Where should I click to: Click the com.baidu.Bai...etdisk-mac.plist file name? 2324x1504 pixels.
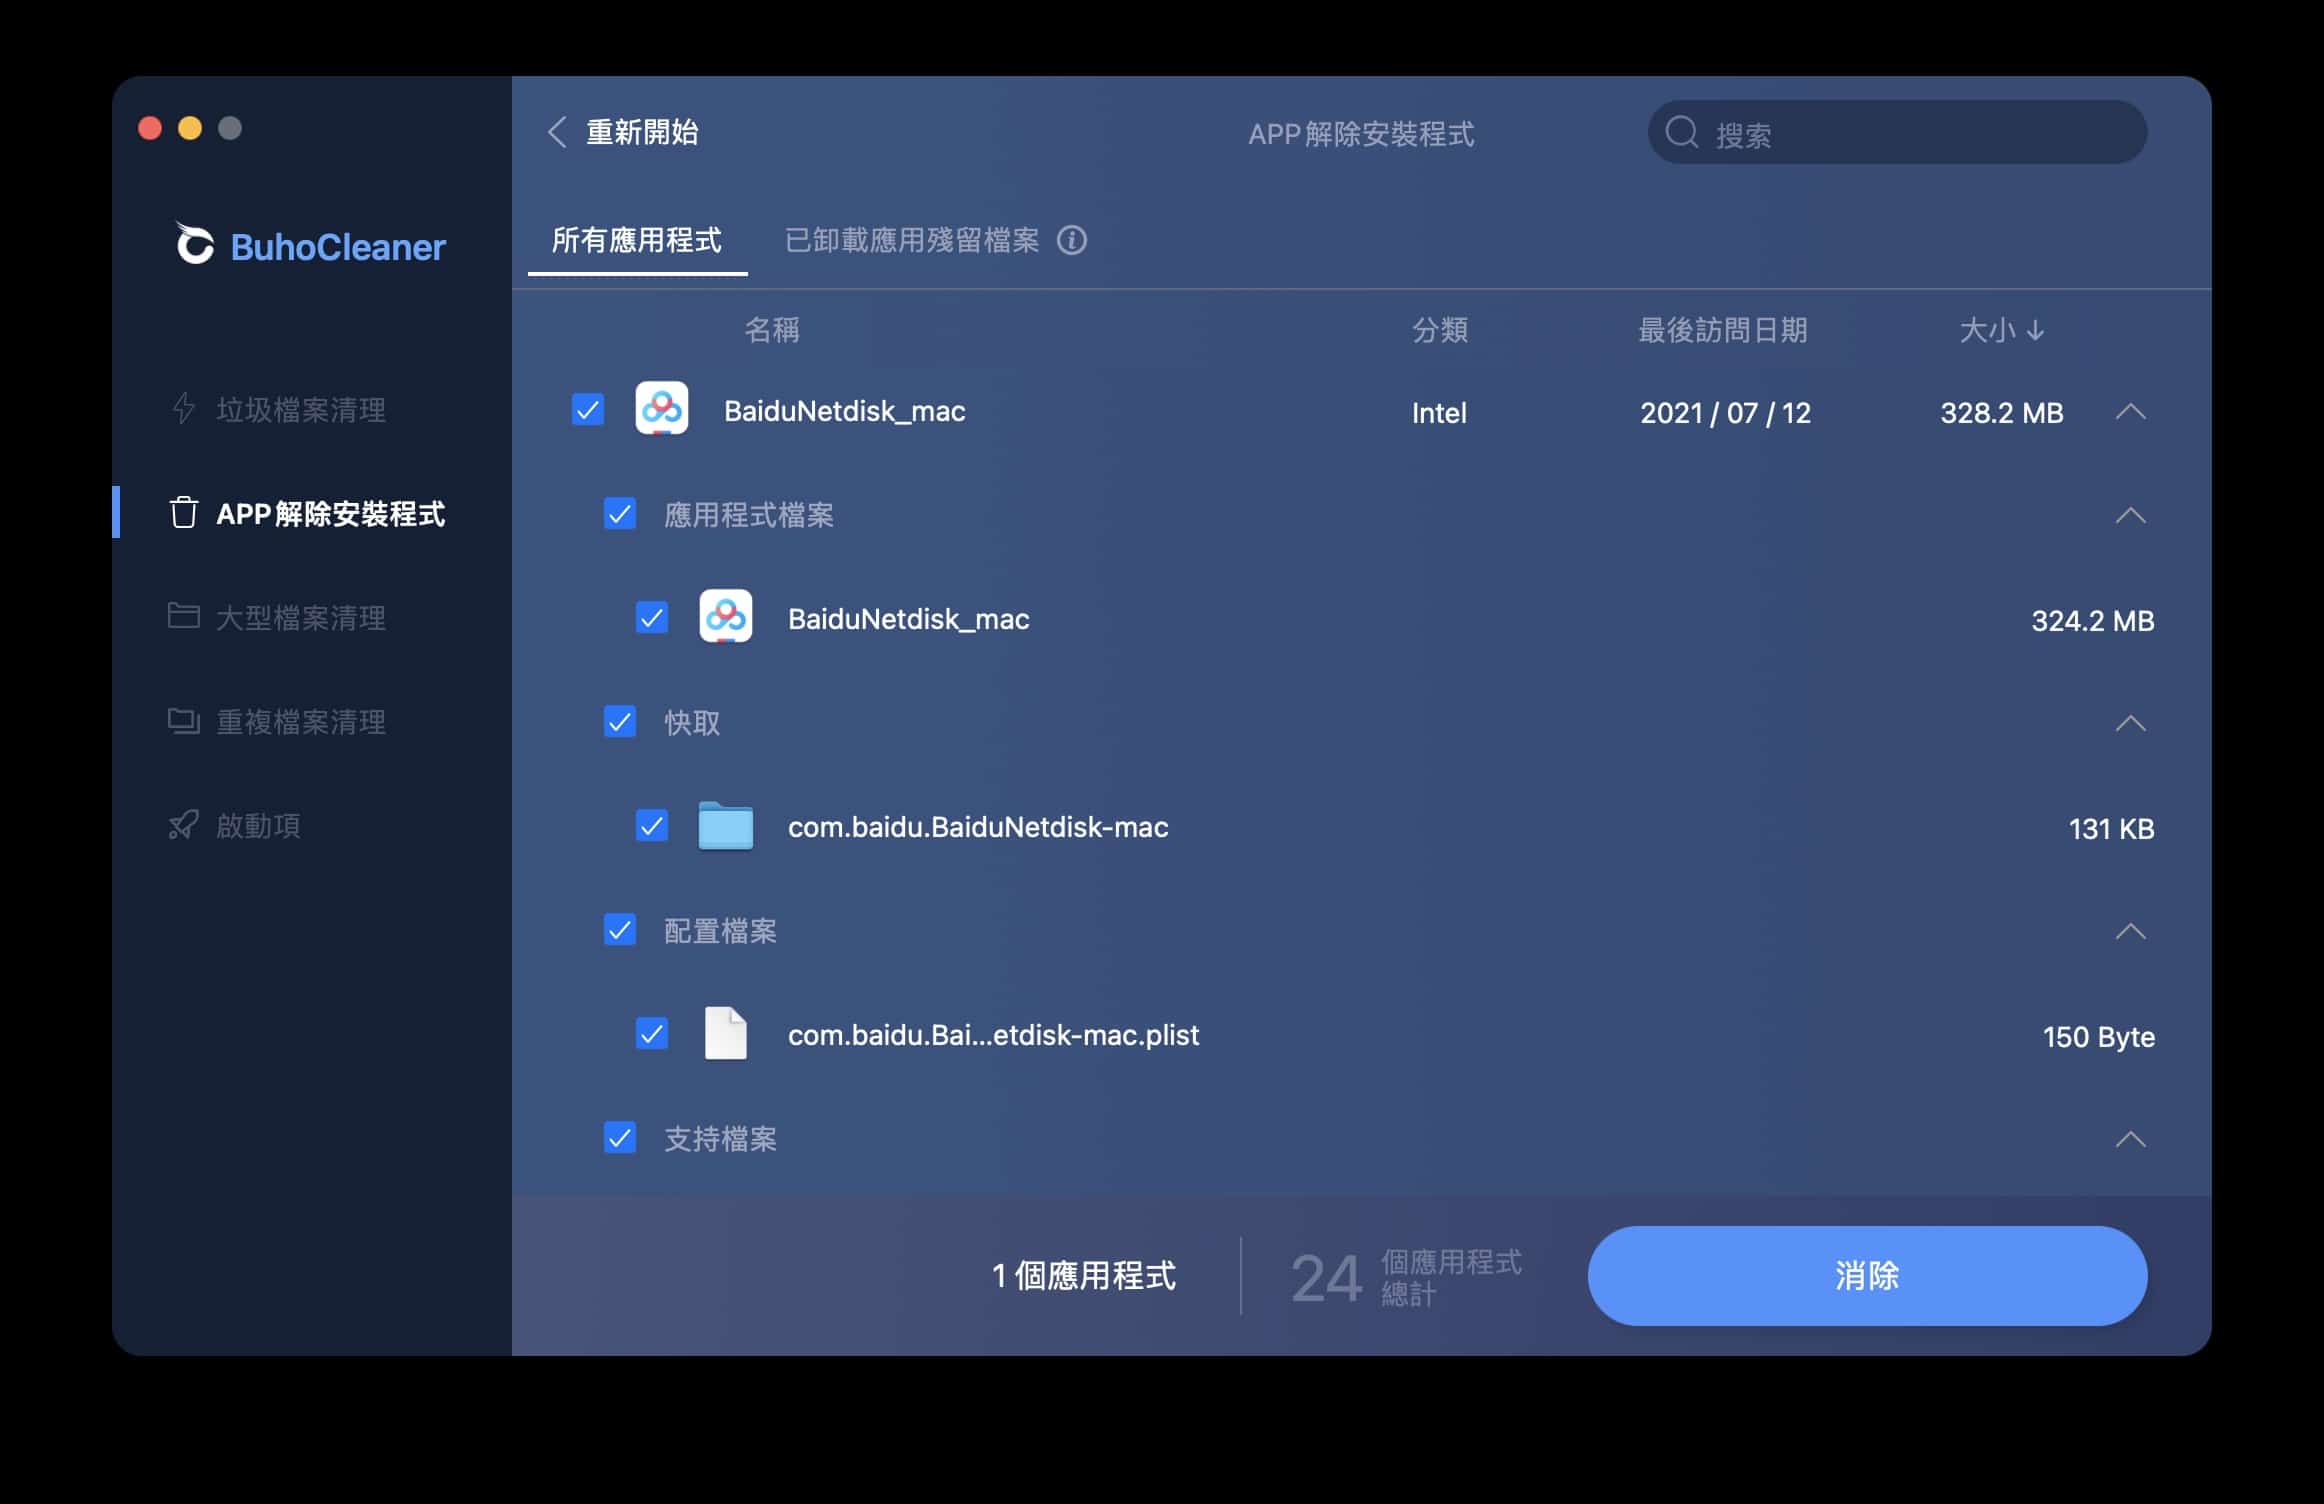tap(993, 1035)
